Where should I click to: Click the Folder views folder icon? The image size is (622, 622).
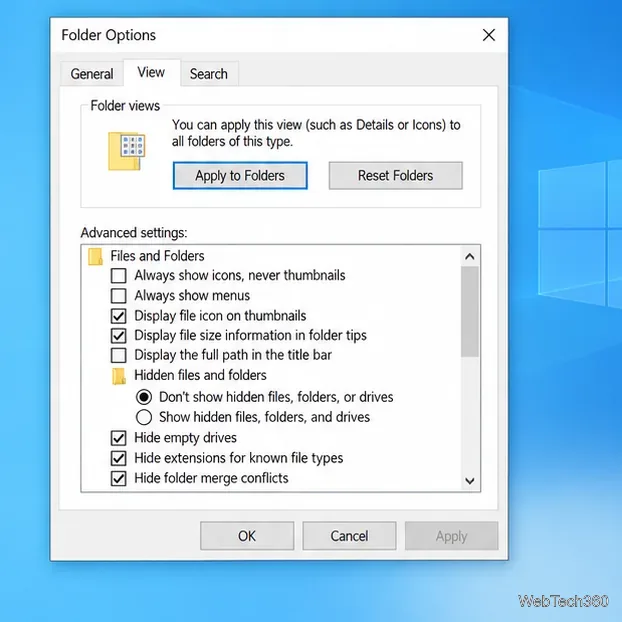click(127, 151)
